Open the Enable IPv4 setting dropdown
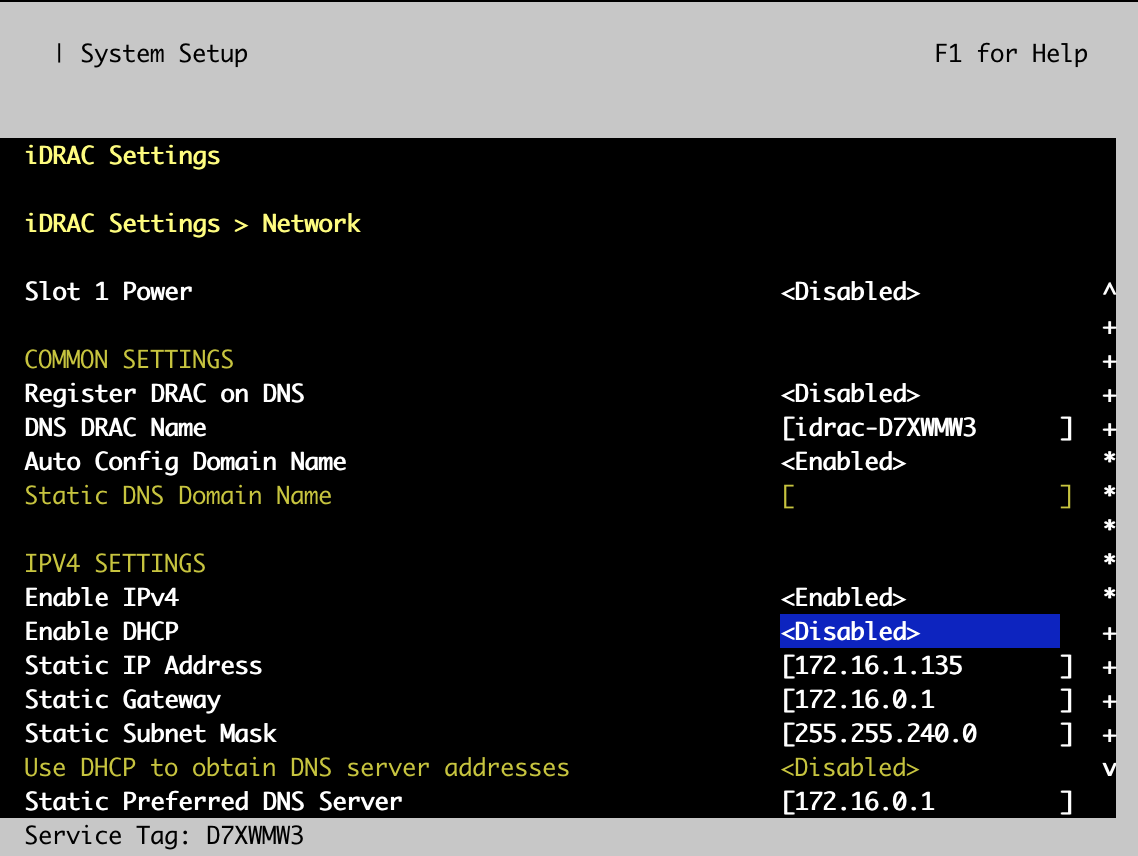This screenshot has width=1138, height=856. coord(843,597)
